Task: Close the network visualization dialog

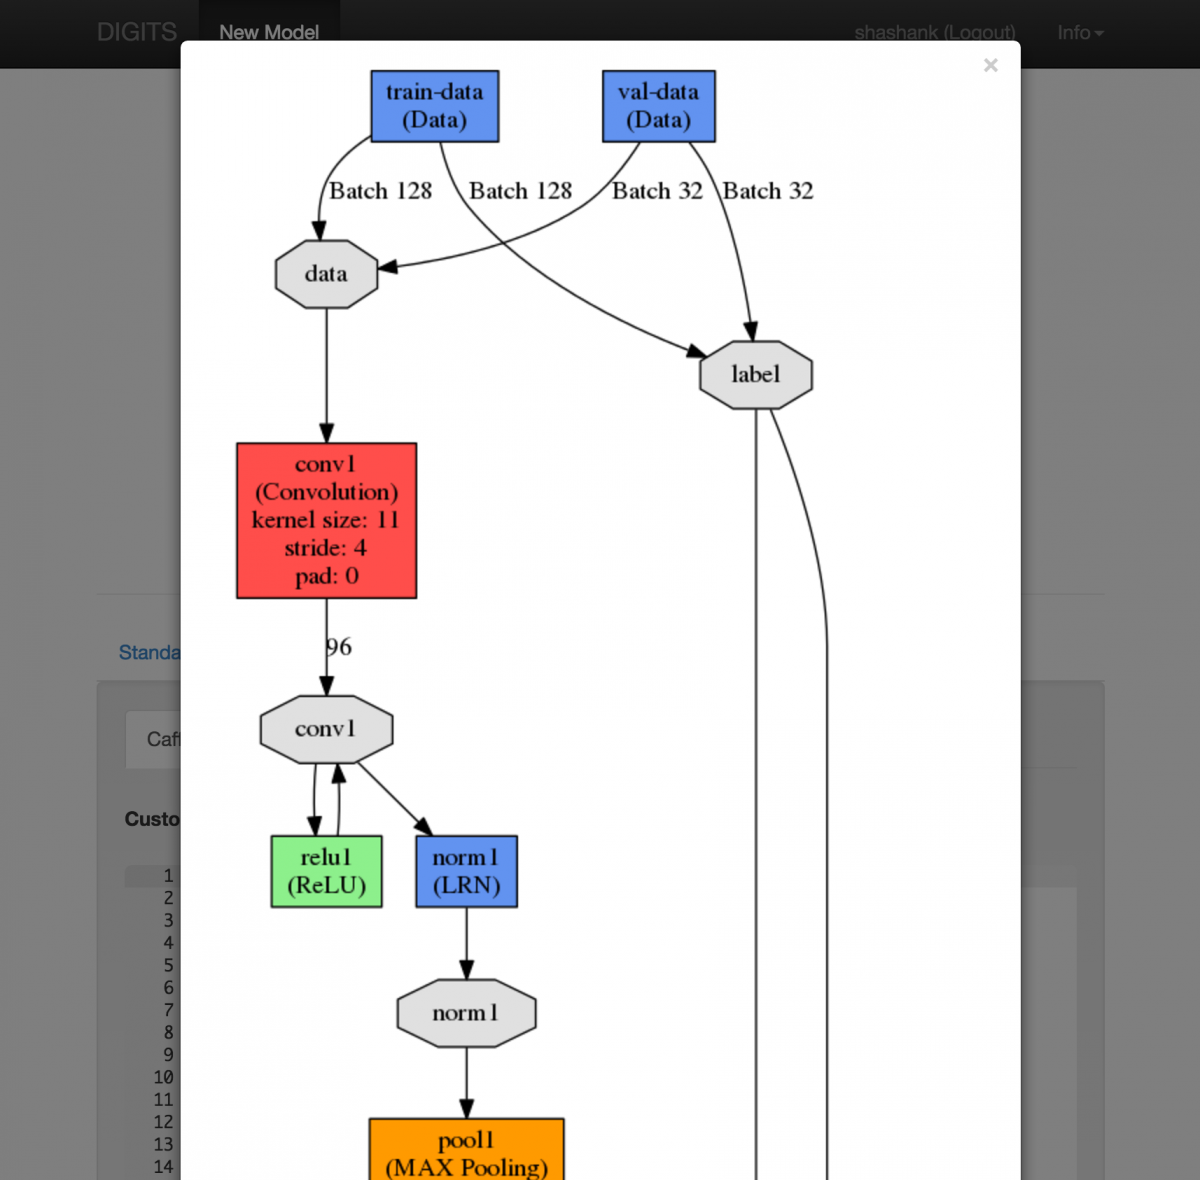Action: coord(990,65)
